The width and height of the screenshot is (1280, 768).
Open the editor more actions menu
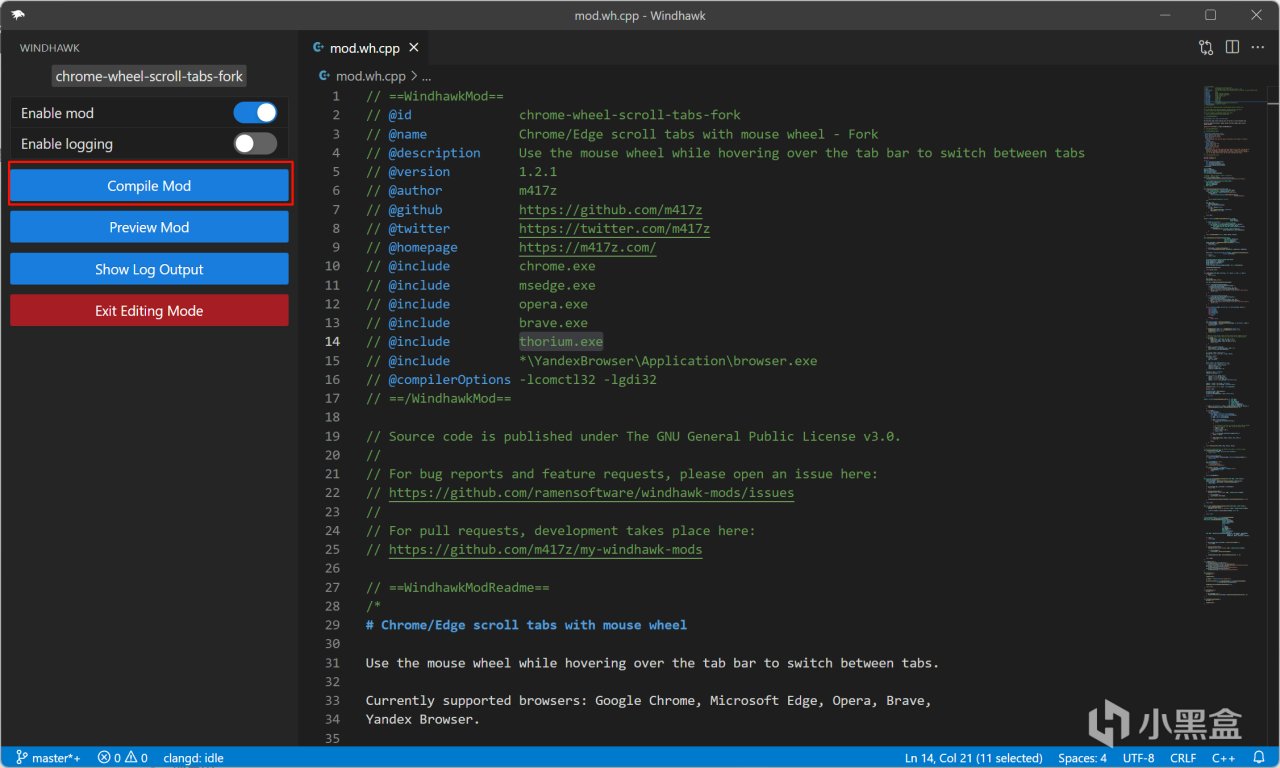pyautogui.click(x=1258, y=47)
